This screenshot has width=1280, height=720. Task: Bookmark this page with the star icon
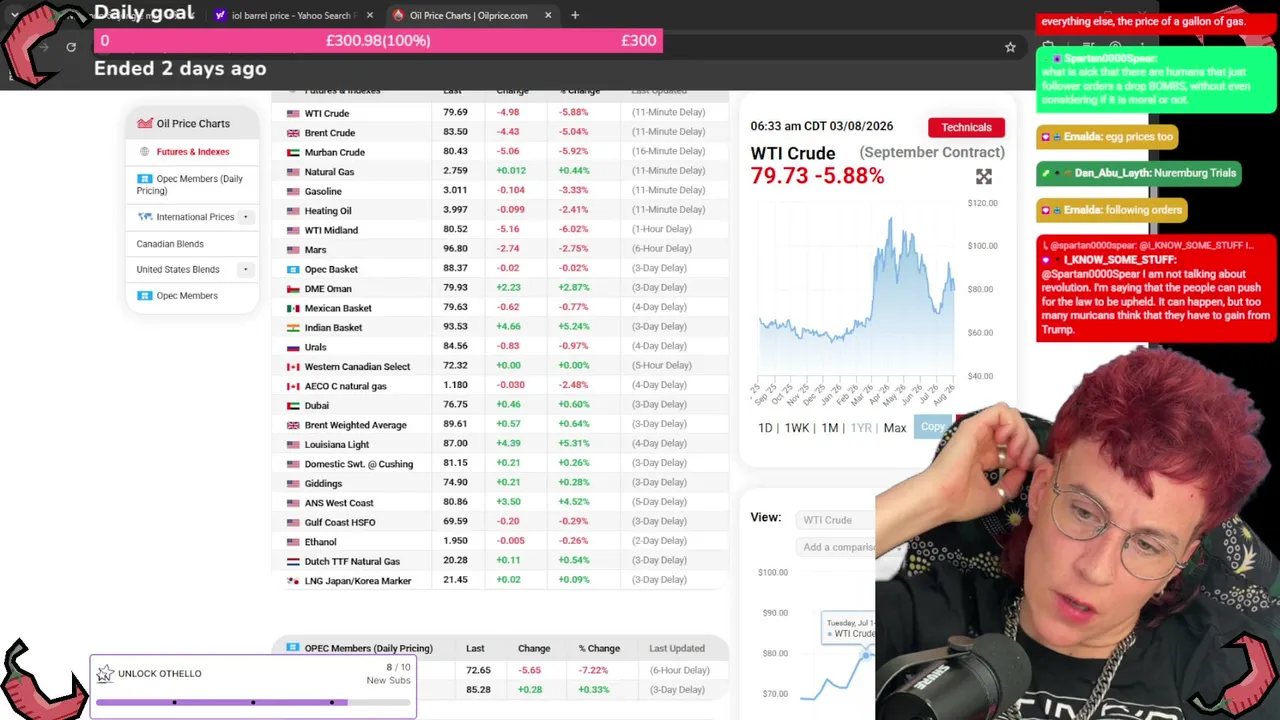click(1010, 47)
